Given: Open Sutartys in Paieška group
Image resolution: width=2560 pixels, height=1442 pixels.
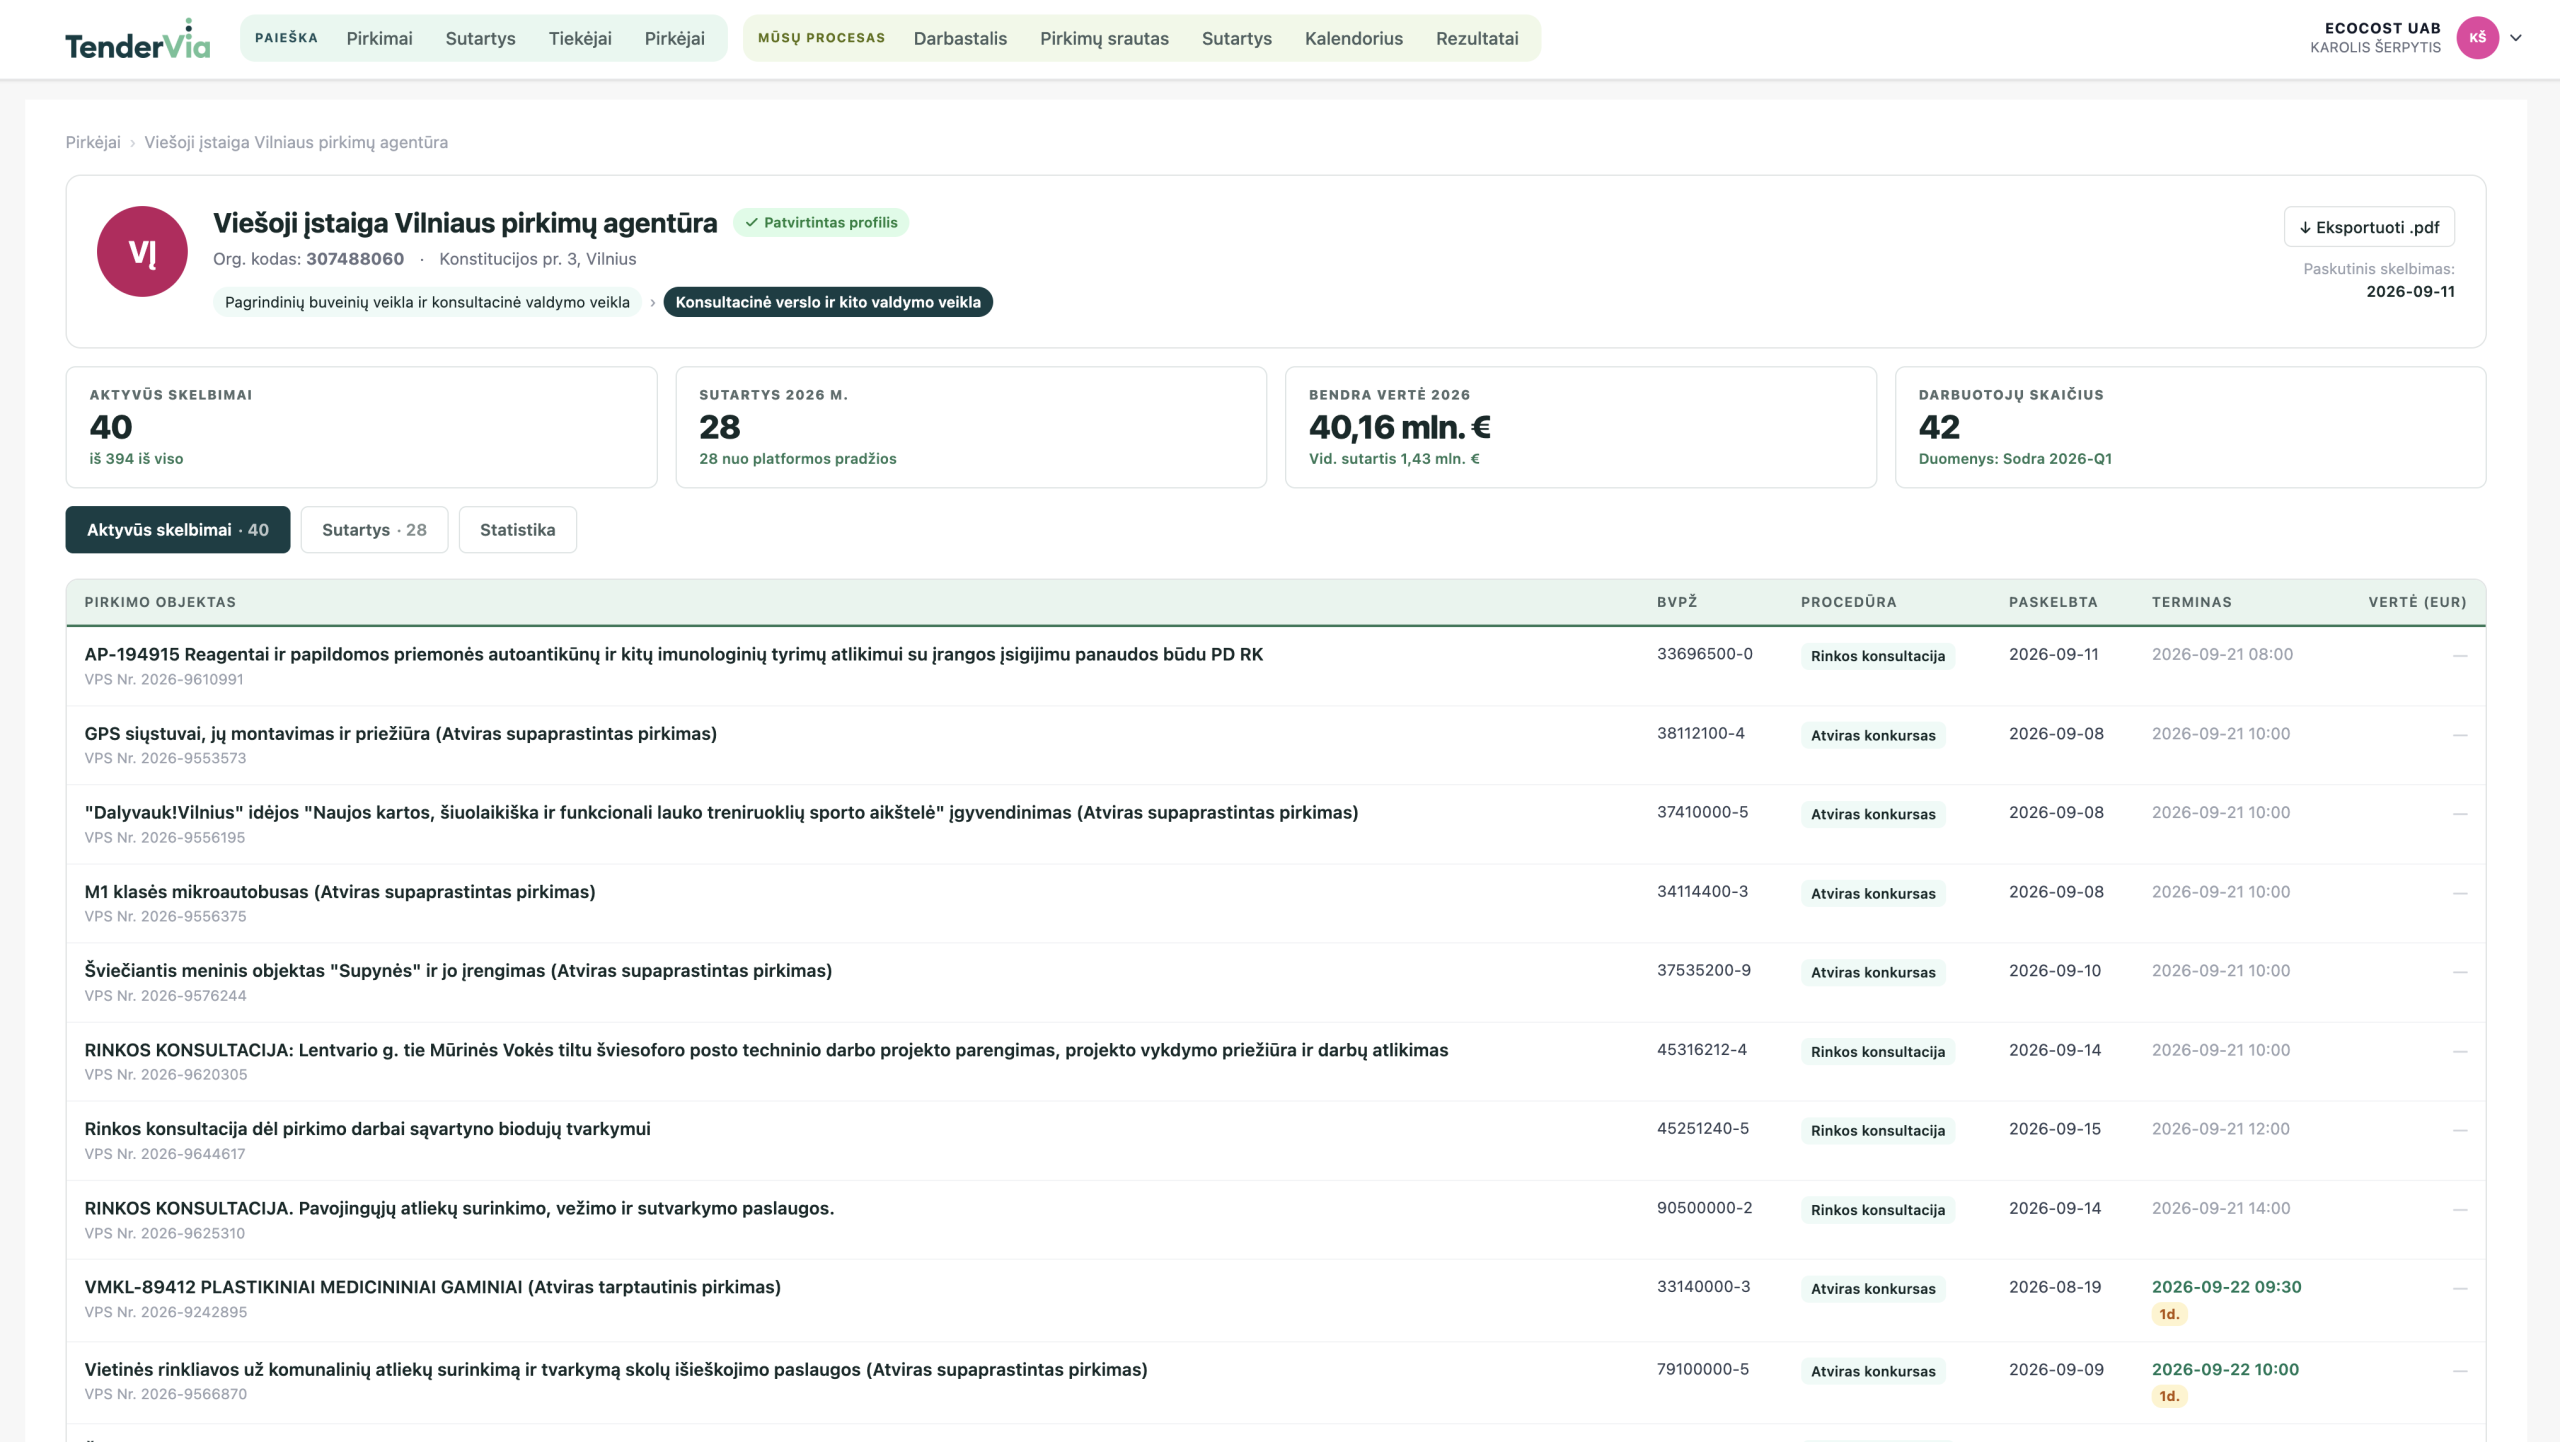Looking at the screenshot, I should click(x=480, y=38).
